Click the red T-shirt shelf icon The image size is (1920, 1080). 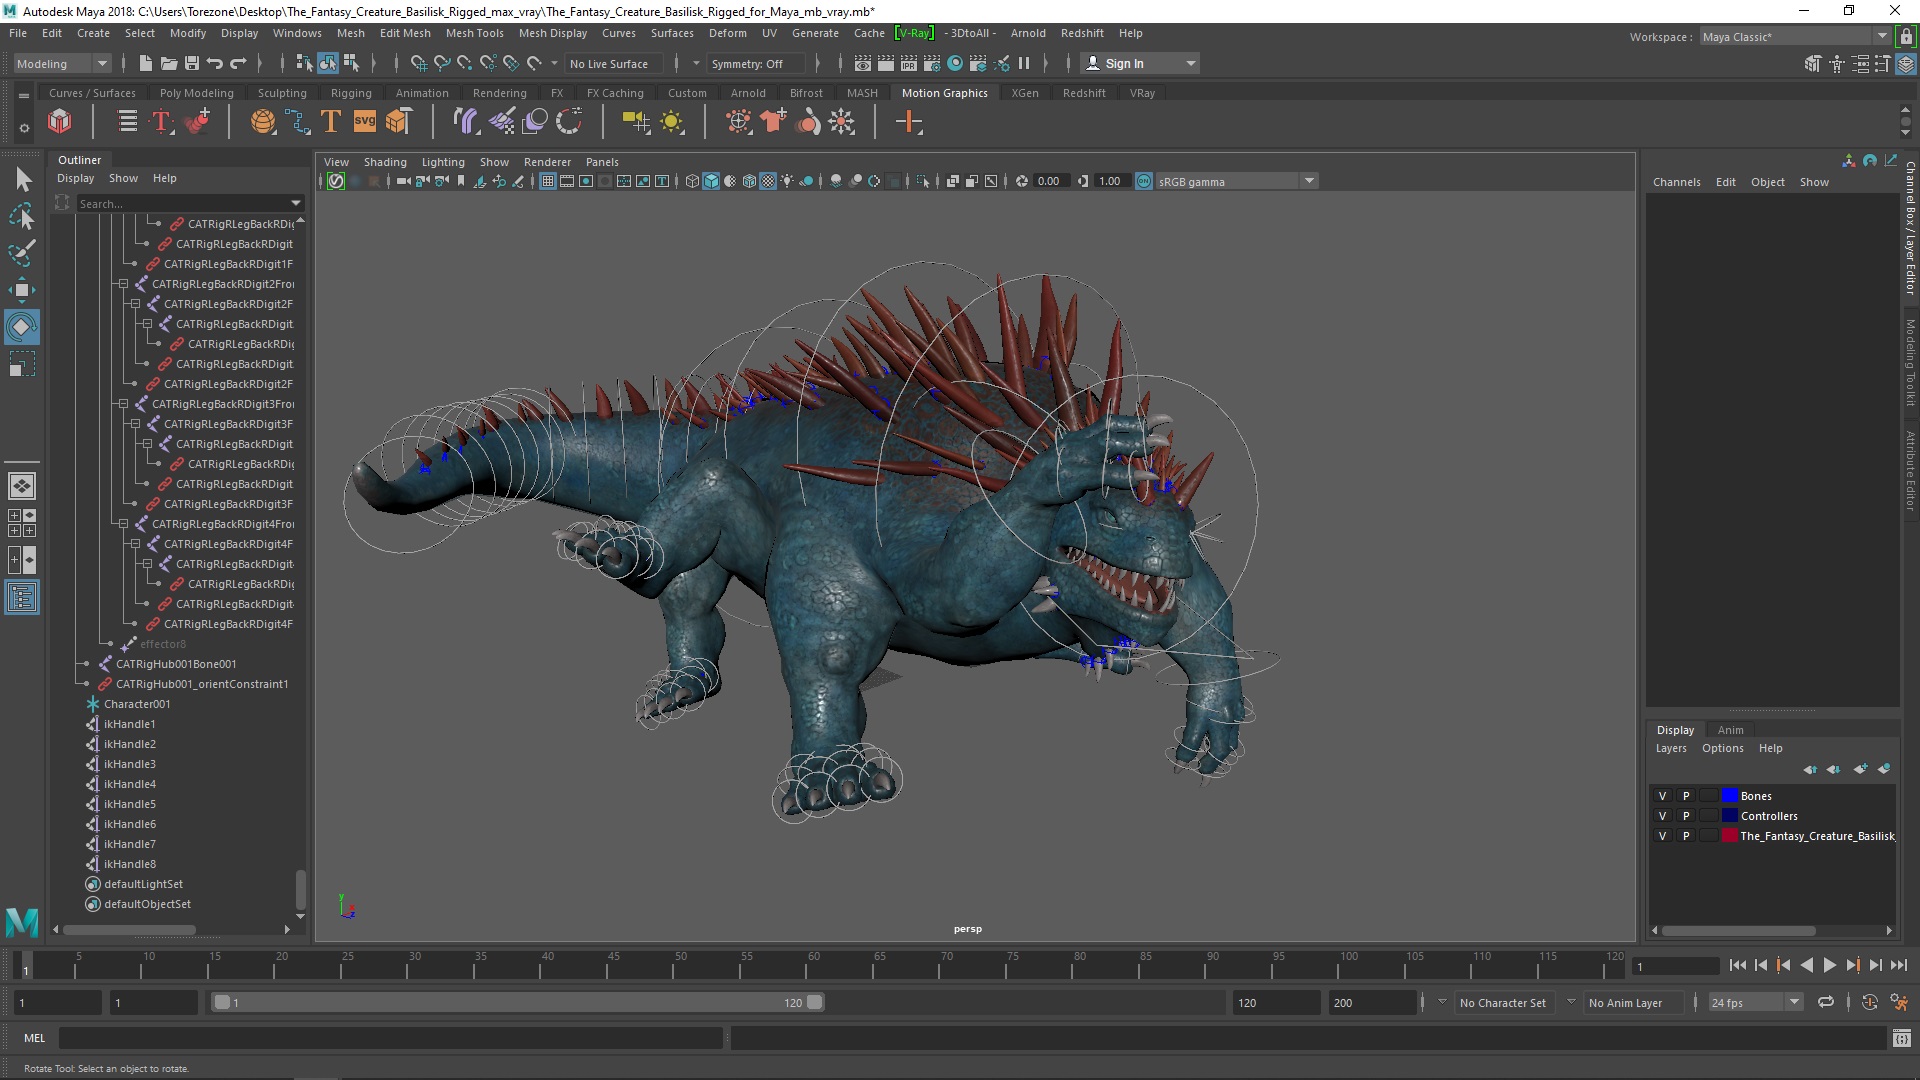(773, 122)
